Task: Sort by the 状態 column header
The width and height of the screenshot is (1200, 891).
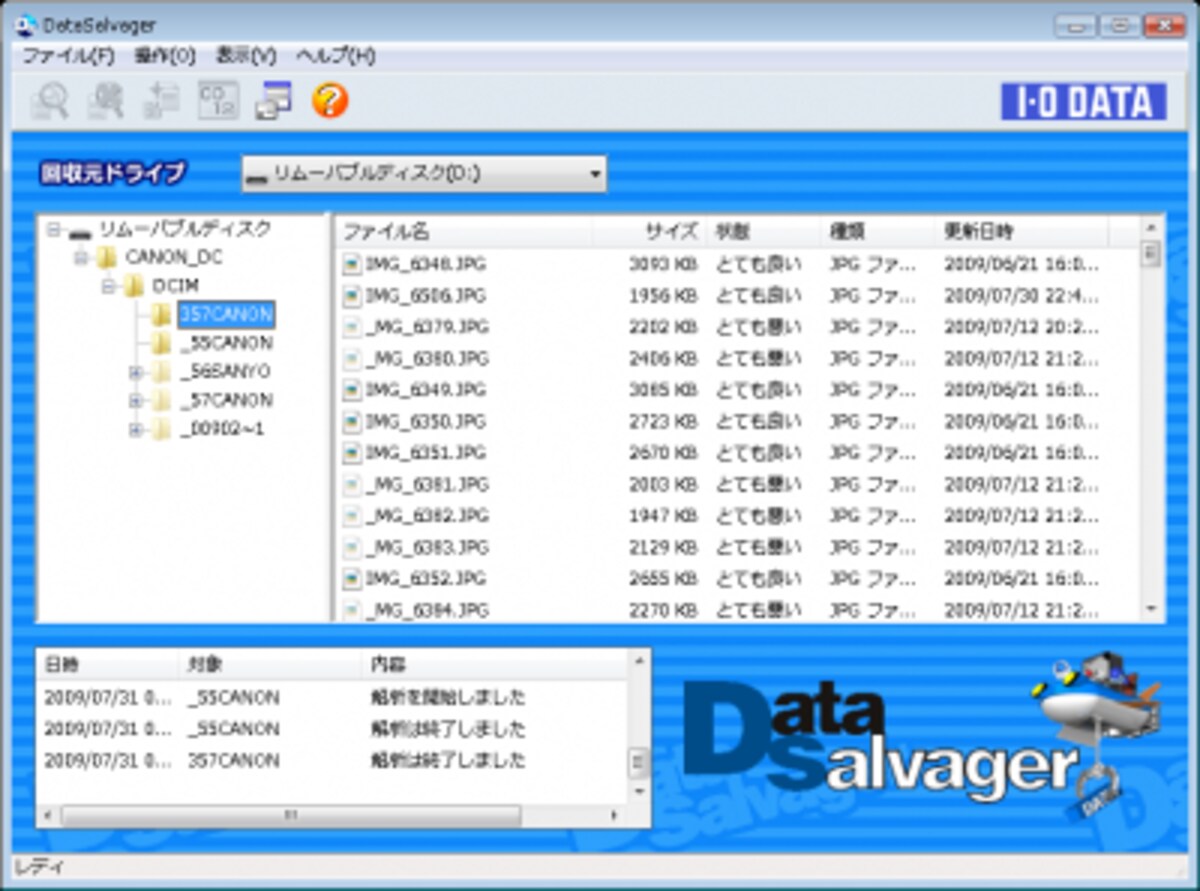Action: click(x=764, y=232)
